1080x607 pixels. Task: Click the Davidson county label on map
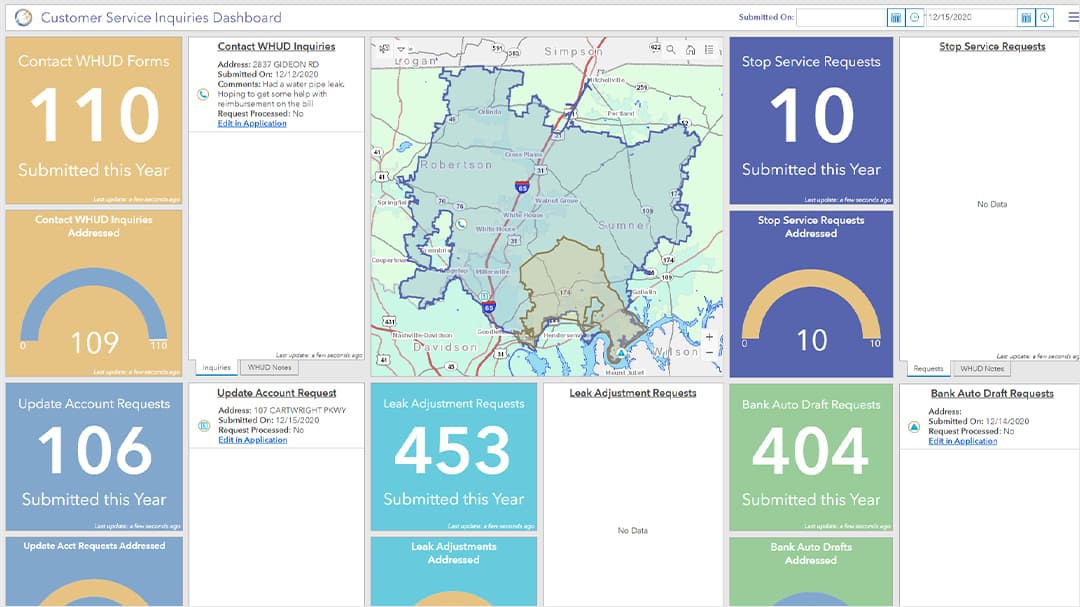point(445,347)
